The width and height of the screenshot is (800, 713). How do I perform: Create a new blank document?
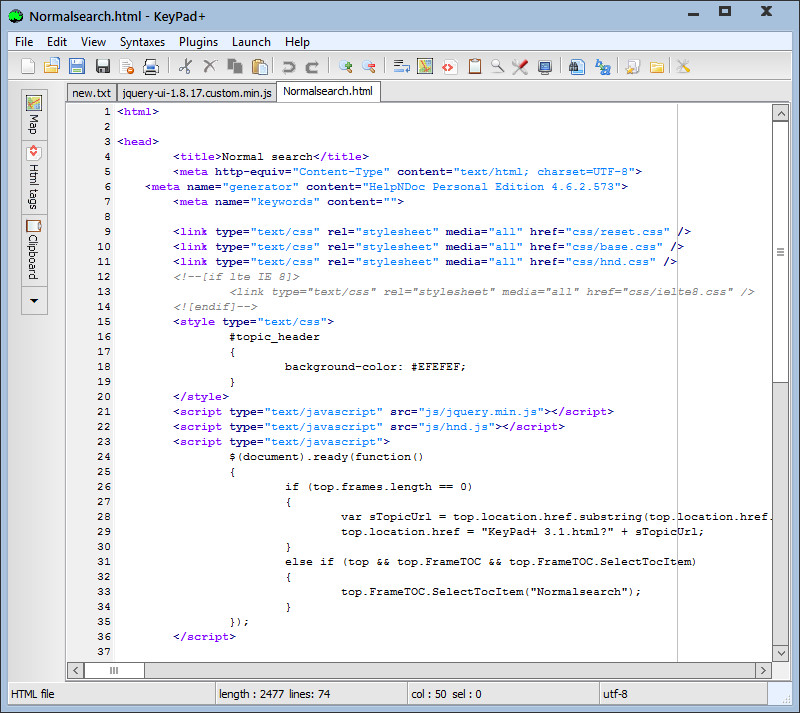28,66
